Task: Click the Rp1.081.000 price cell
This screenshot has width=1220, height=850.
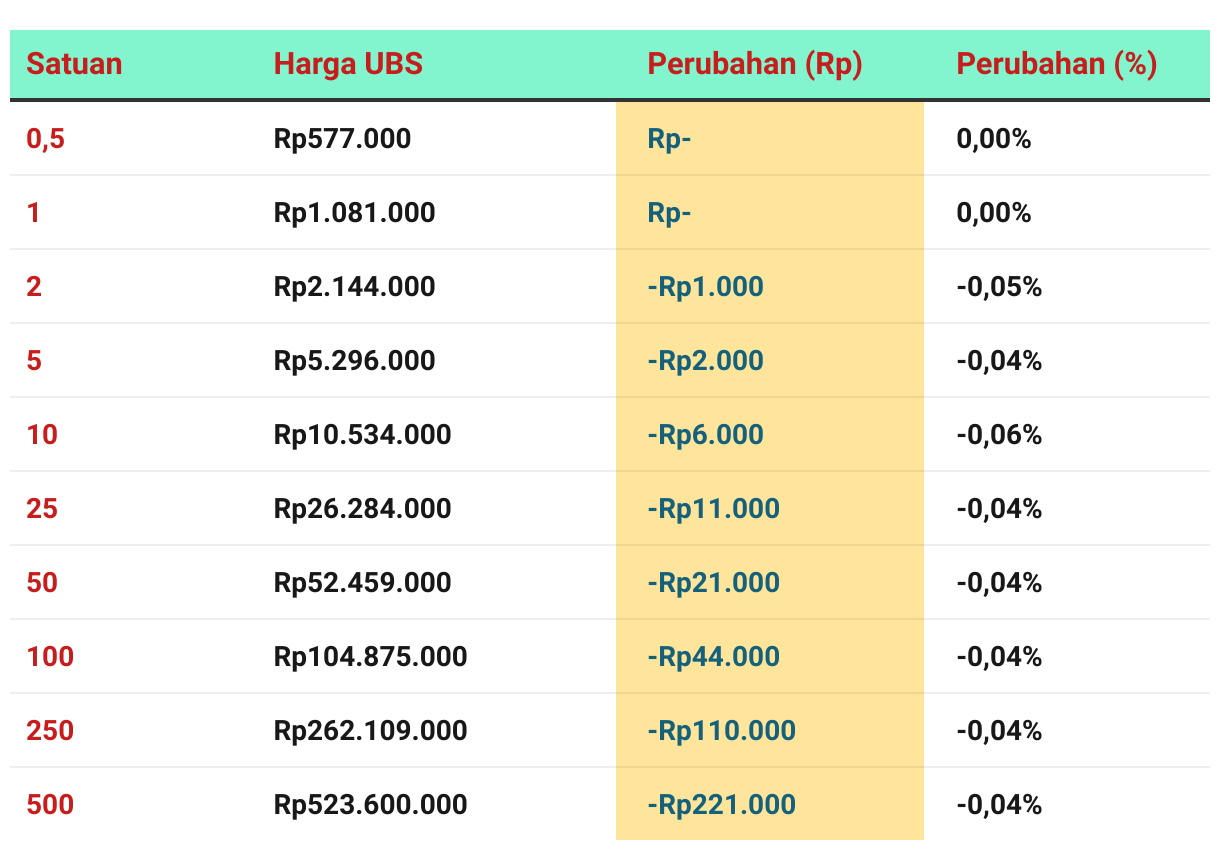Action: pos(354,213)
